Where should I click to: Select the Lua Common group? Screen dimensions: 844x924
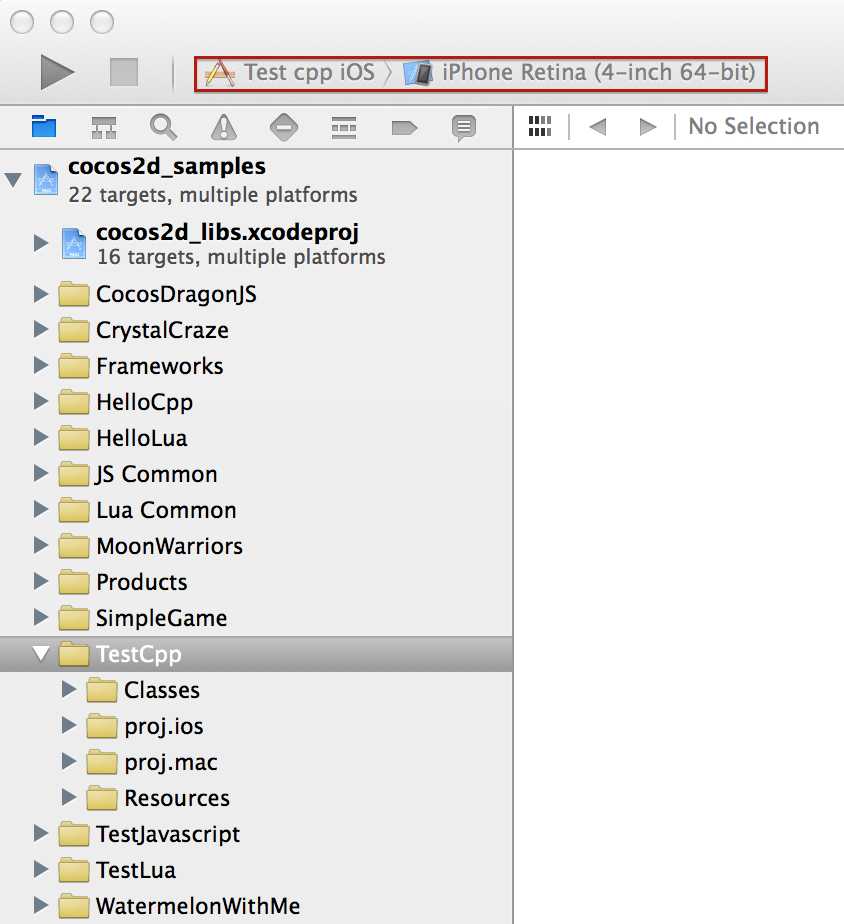[256, 510]
